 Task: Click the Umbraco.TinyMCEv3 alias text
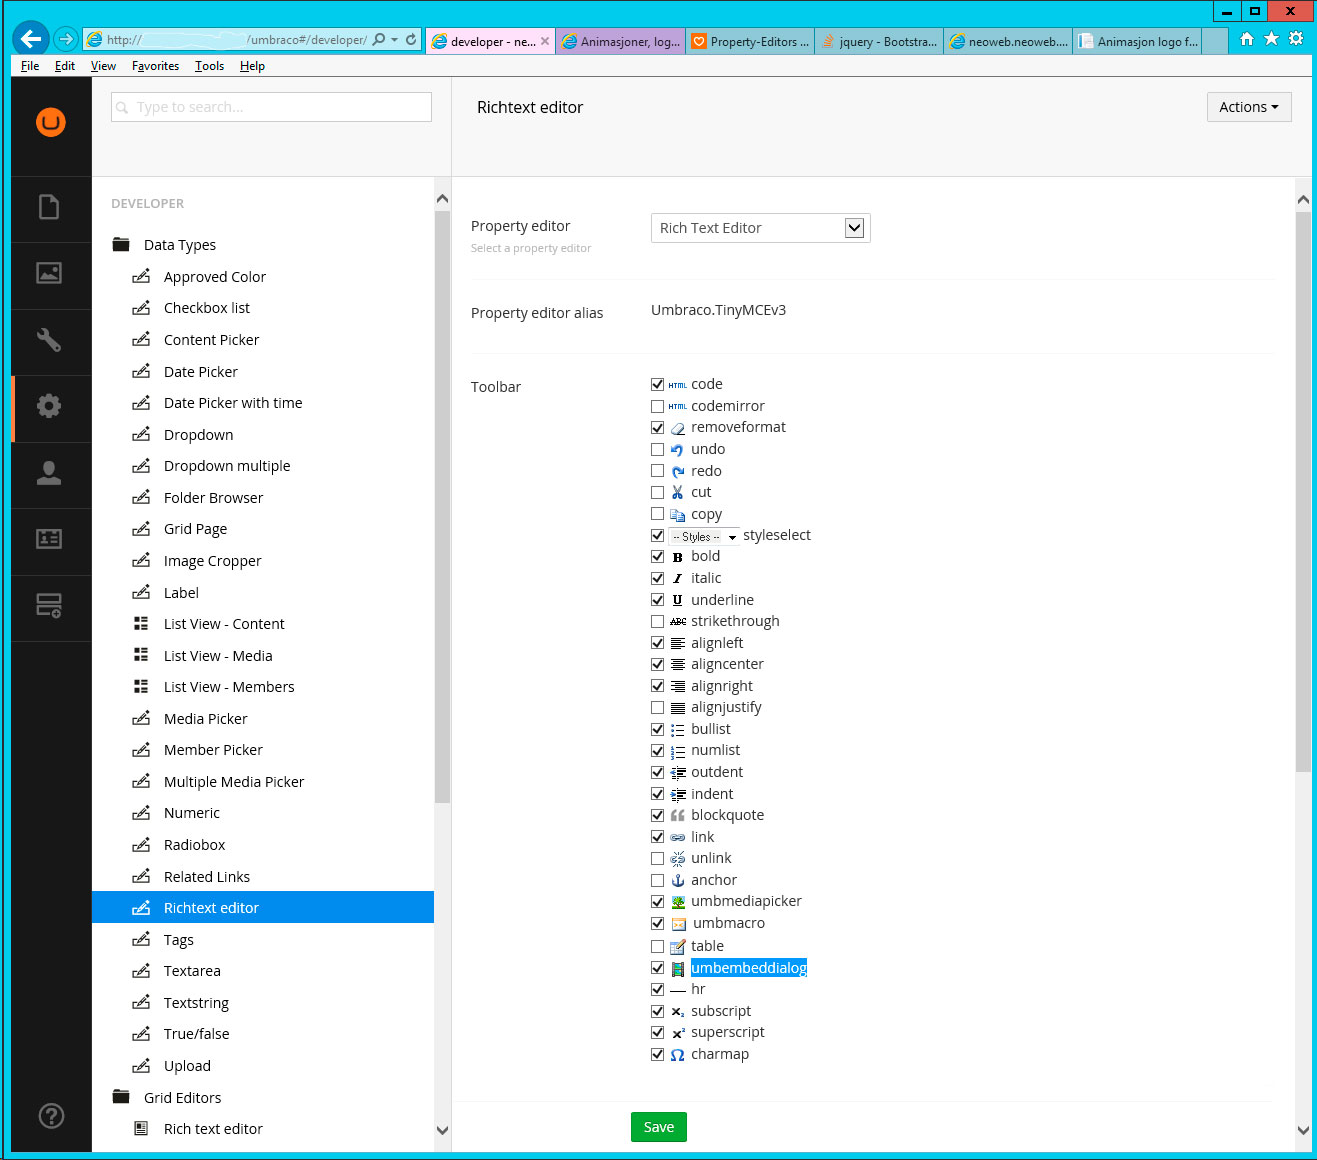pos(718,310)
